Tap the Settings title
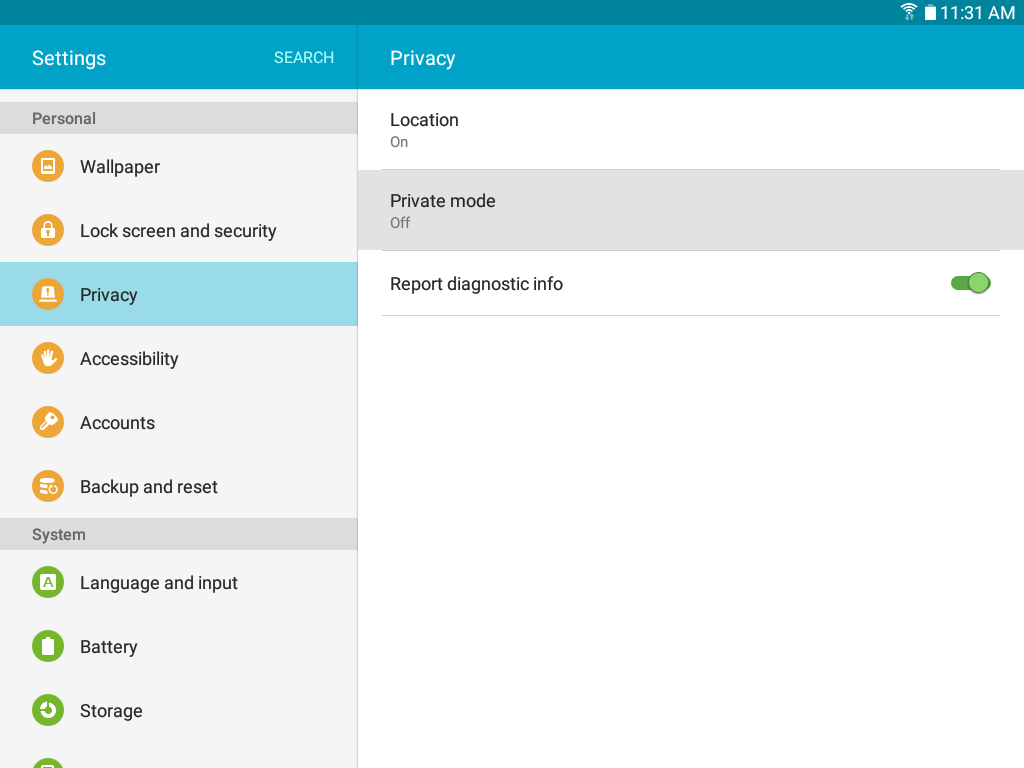Screen dimensions: 1024x768 pos(69,58)
